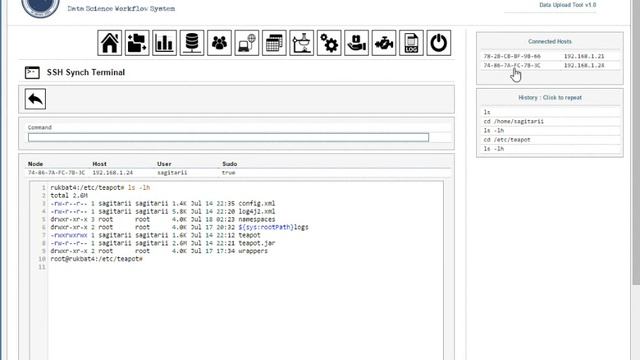This screenshot has height=360, width=640.
Task: Click '${sys:rootPath}logs' in the terminal output
Action: [x=273, y=227]
